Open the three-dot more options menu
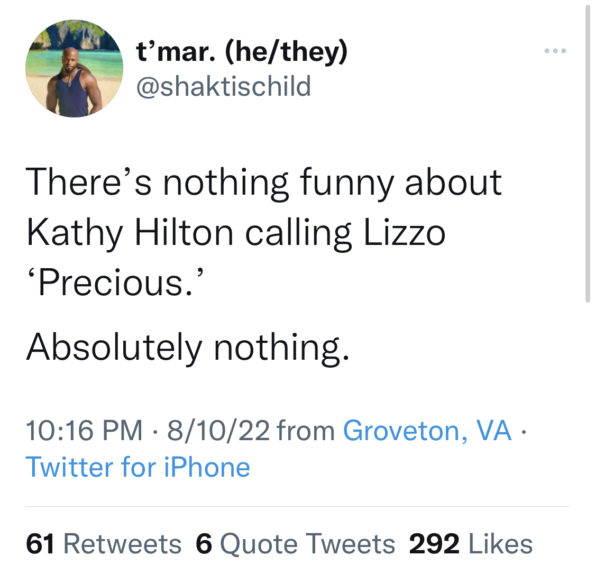 [x=555, y=50]
